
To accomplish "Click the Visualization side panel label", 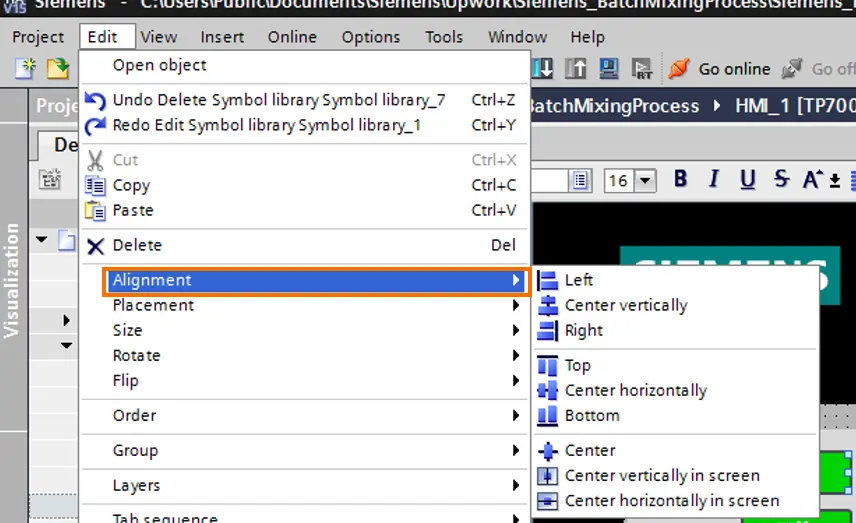I will [11, 281].
